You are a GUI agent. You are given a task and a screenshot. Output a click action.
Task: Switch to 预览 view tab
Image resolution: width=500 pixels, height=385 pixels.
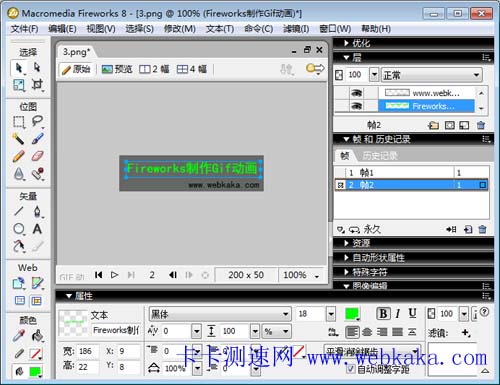[117, 69]
